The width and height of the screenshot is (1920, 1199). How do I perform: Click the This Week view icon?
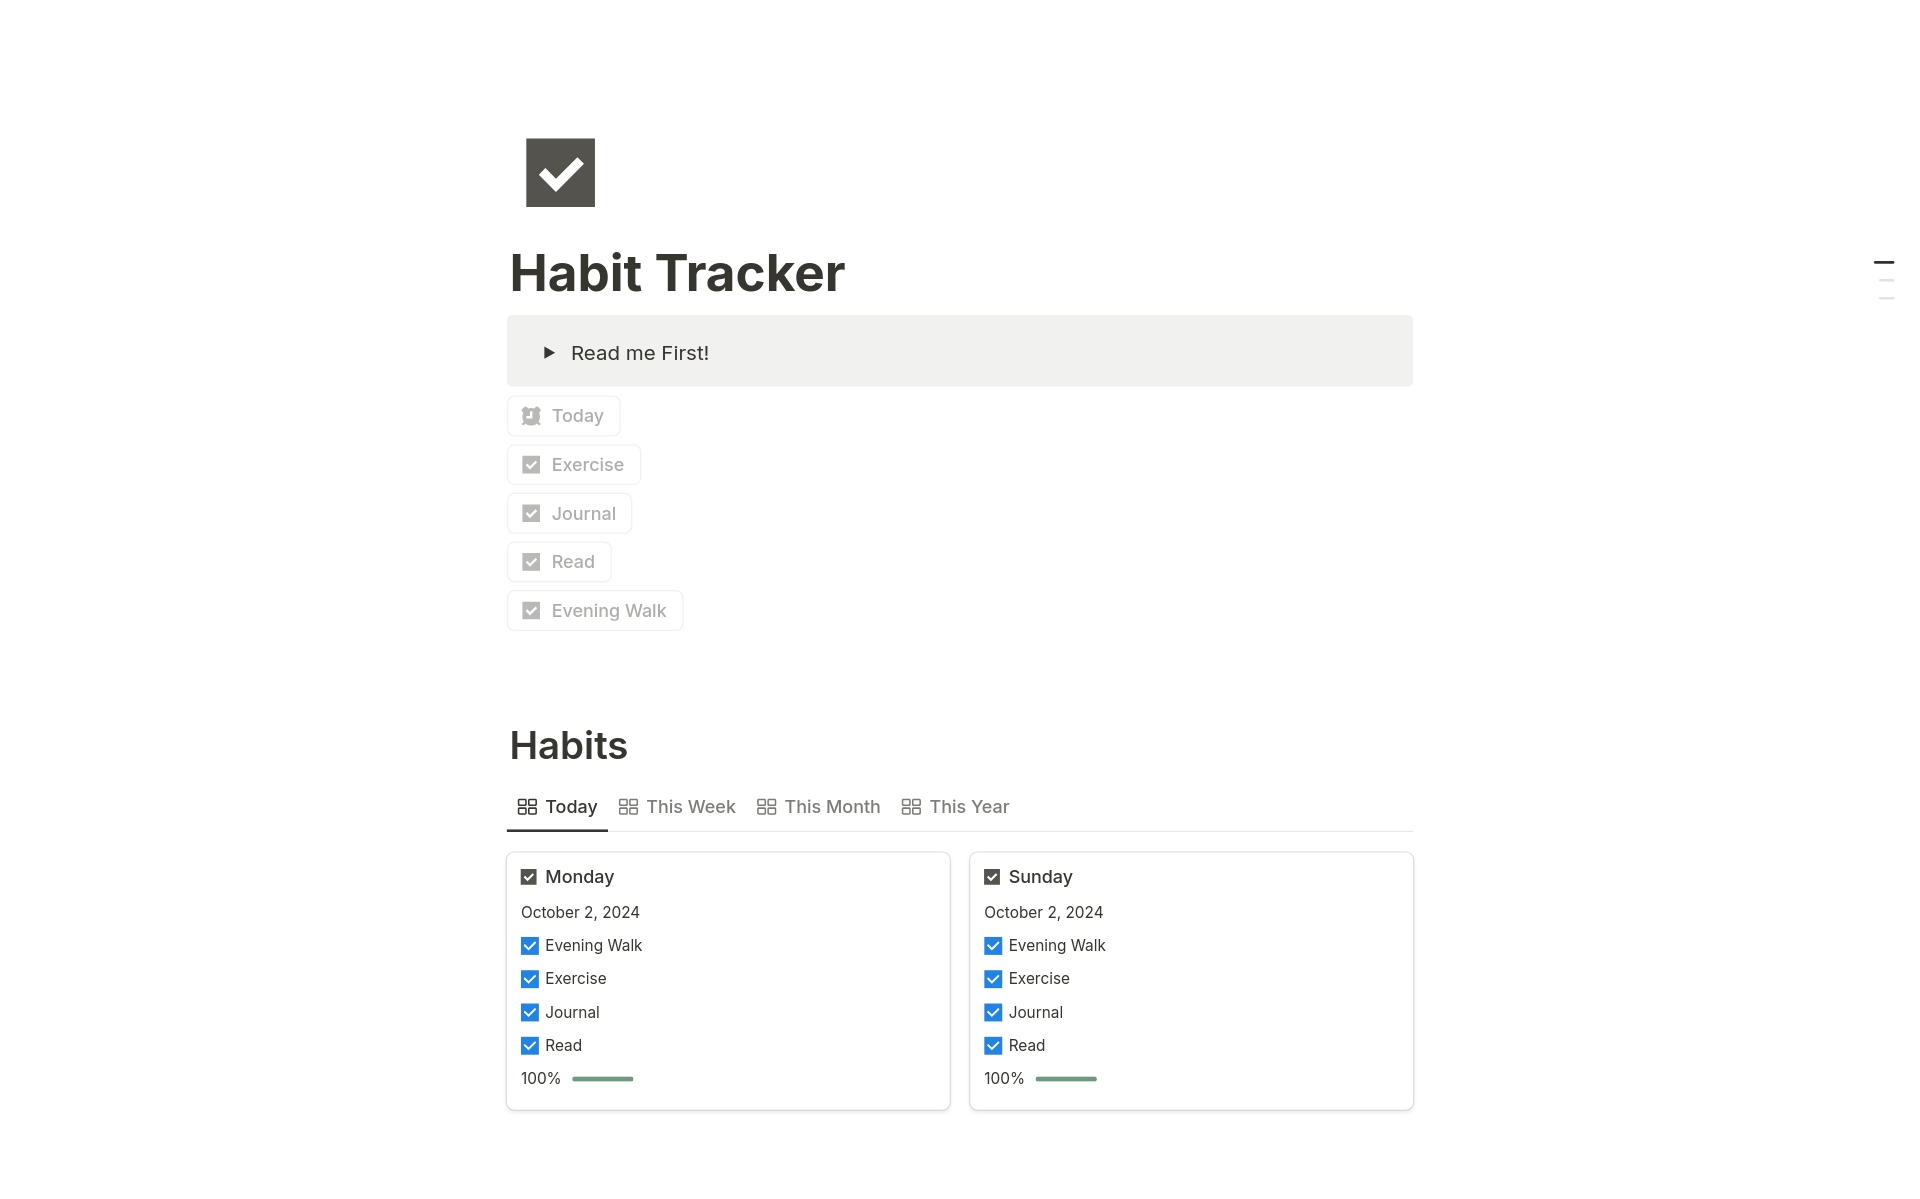[627, 807]
